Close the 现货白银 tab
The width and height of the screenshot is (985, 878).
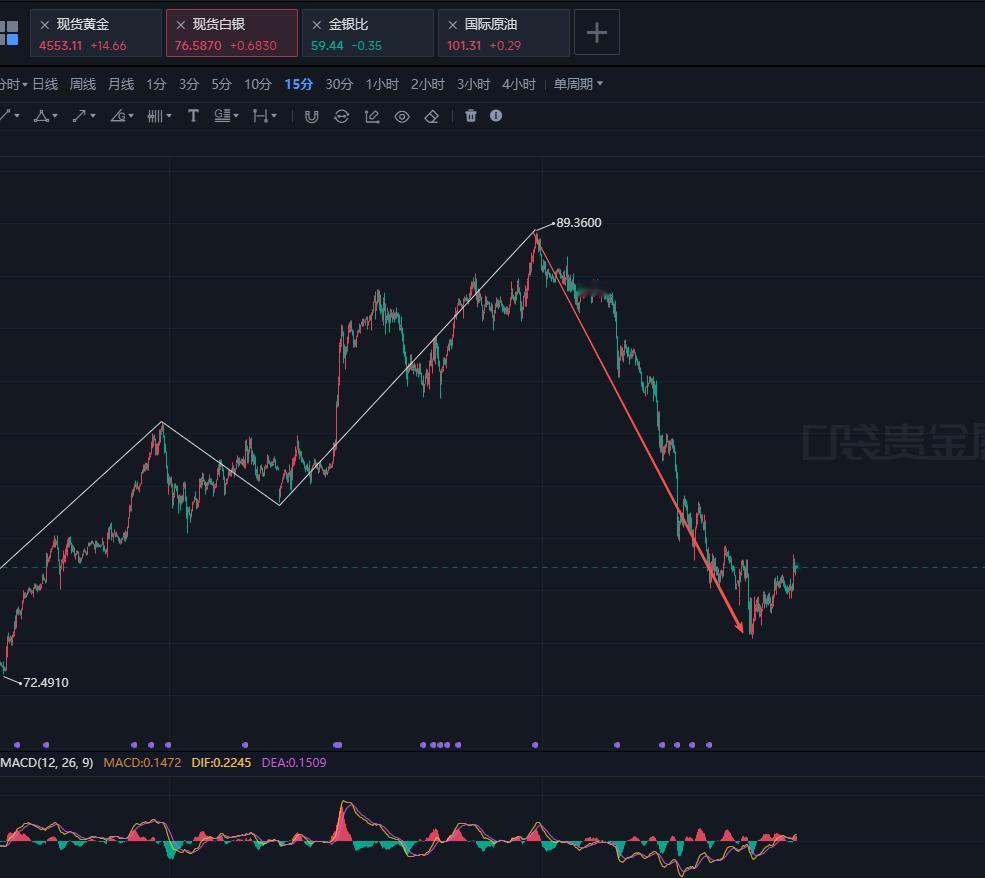pos(181,25)
